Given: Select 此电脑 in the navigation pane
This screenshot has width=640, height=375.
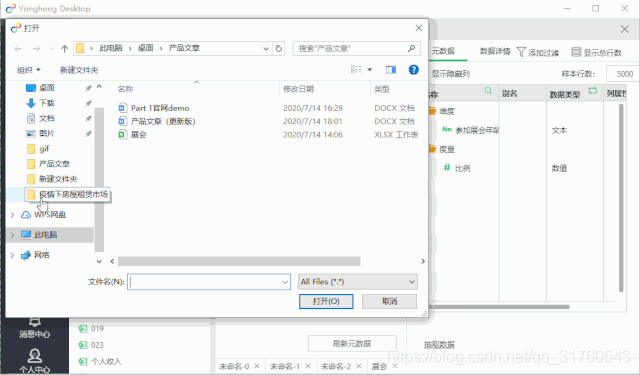Looking at the screenshot, I should (46, 235).
